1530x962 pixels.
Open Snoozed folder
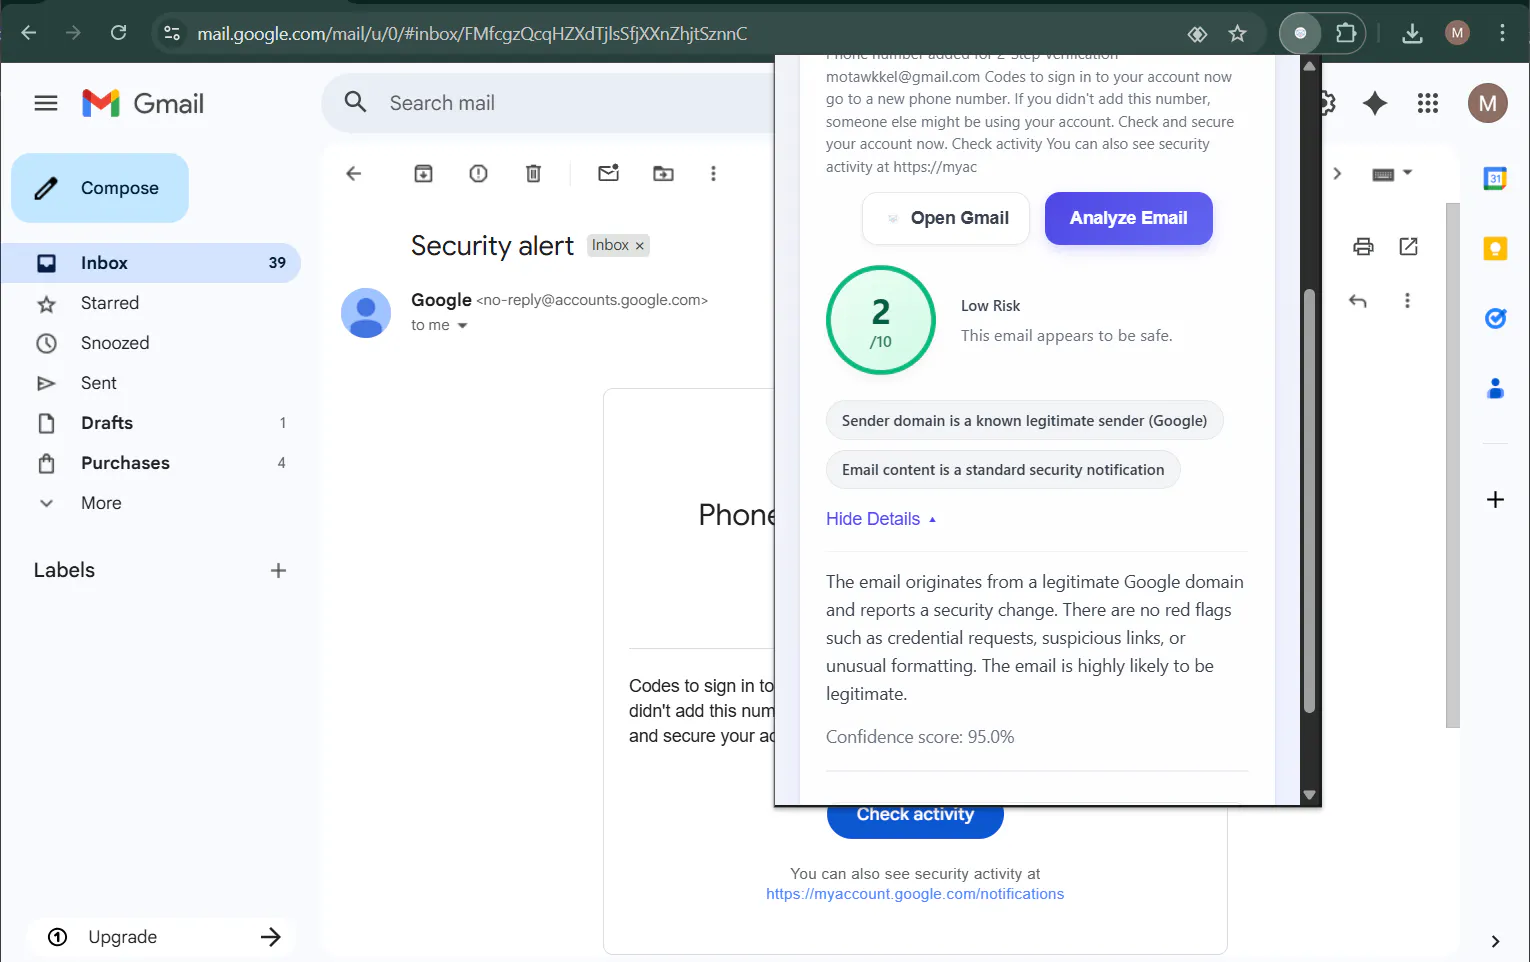click(x=150, y=343)
